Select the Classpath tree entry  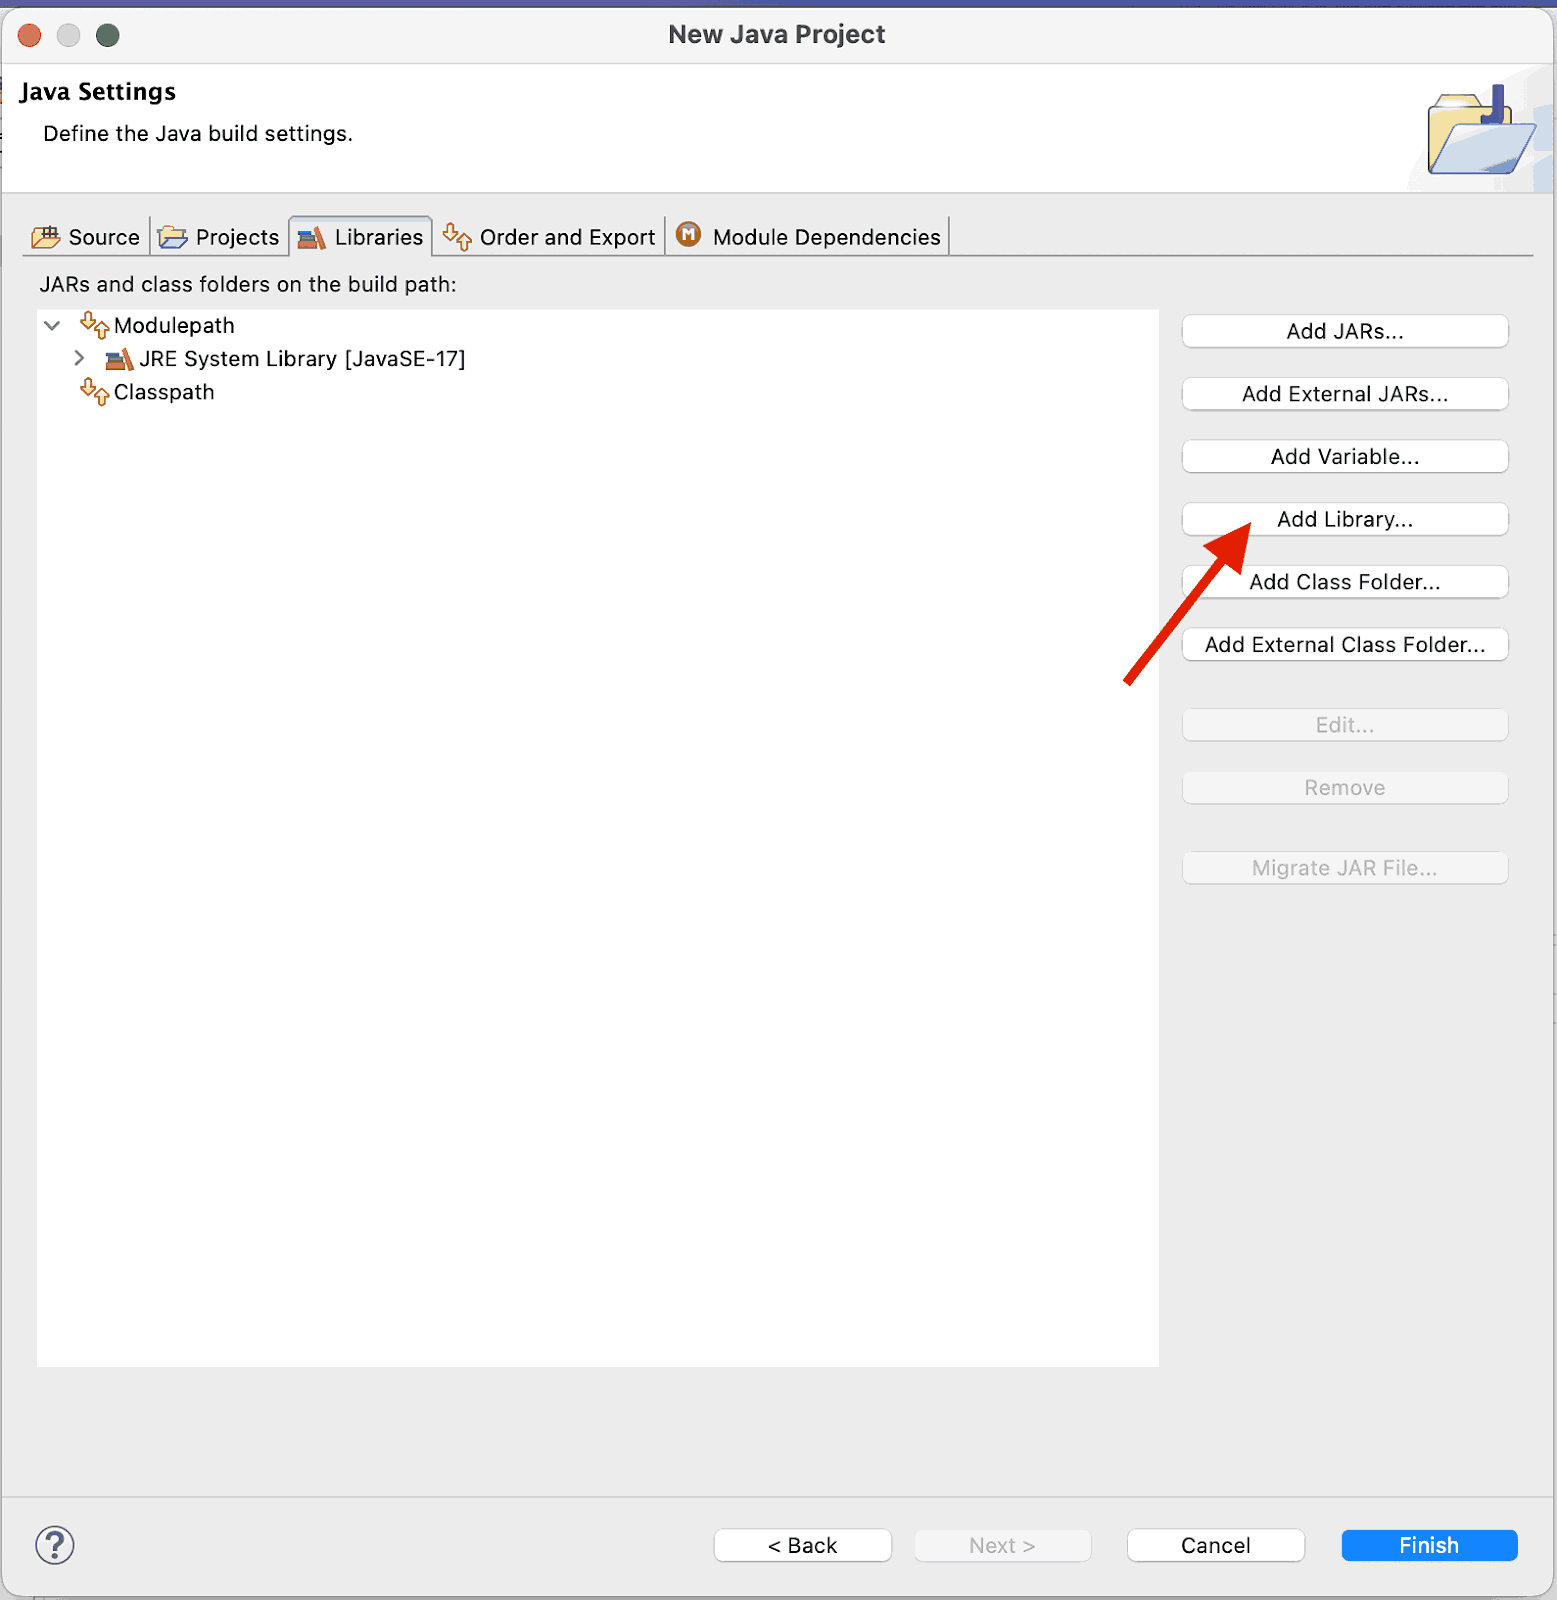coord(164,392)
